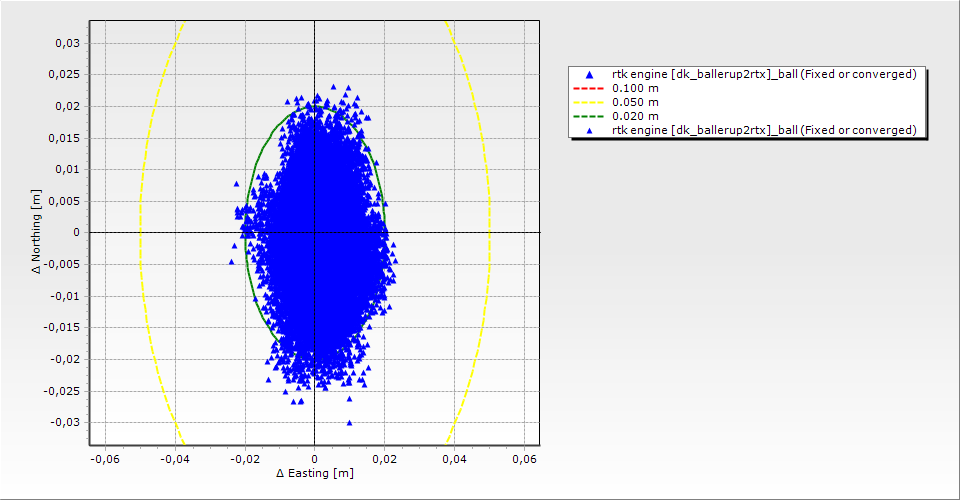This screenshot has height=500, width=960.
Task: Click the 0,03 tick on the Northing axis
Action: (68, 43)
